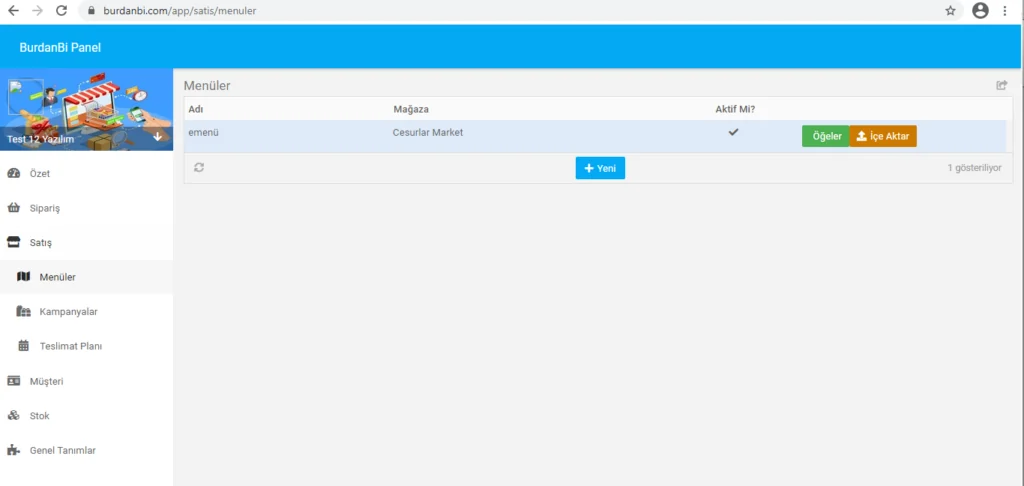This screenshot has height=486, width=1024.
Task: Click the Müşteri card icon
Action: 13,381
